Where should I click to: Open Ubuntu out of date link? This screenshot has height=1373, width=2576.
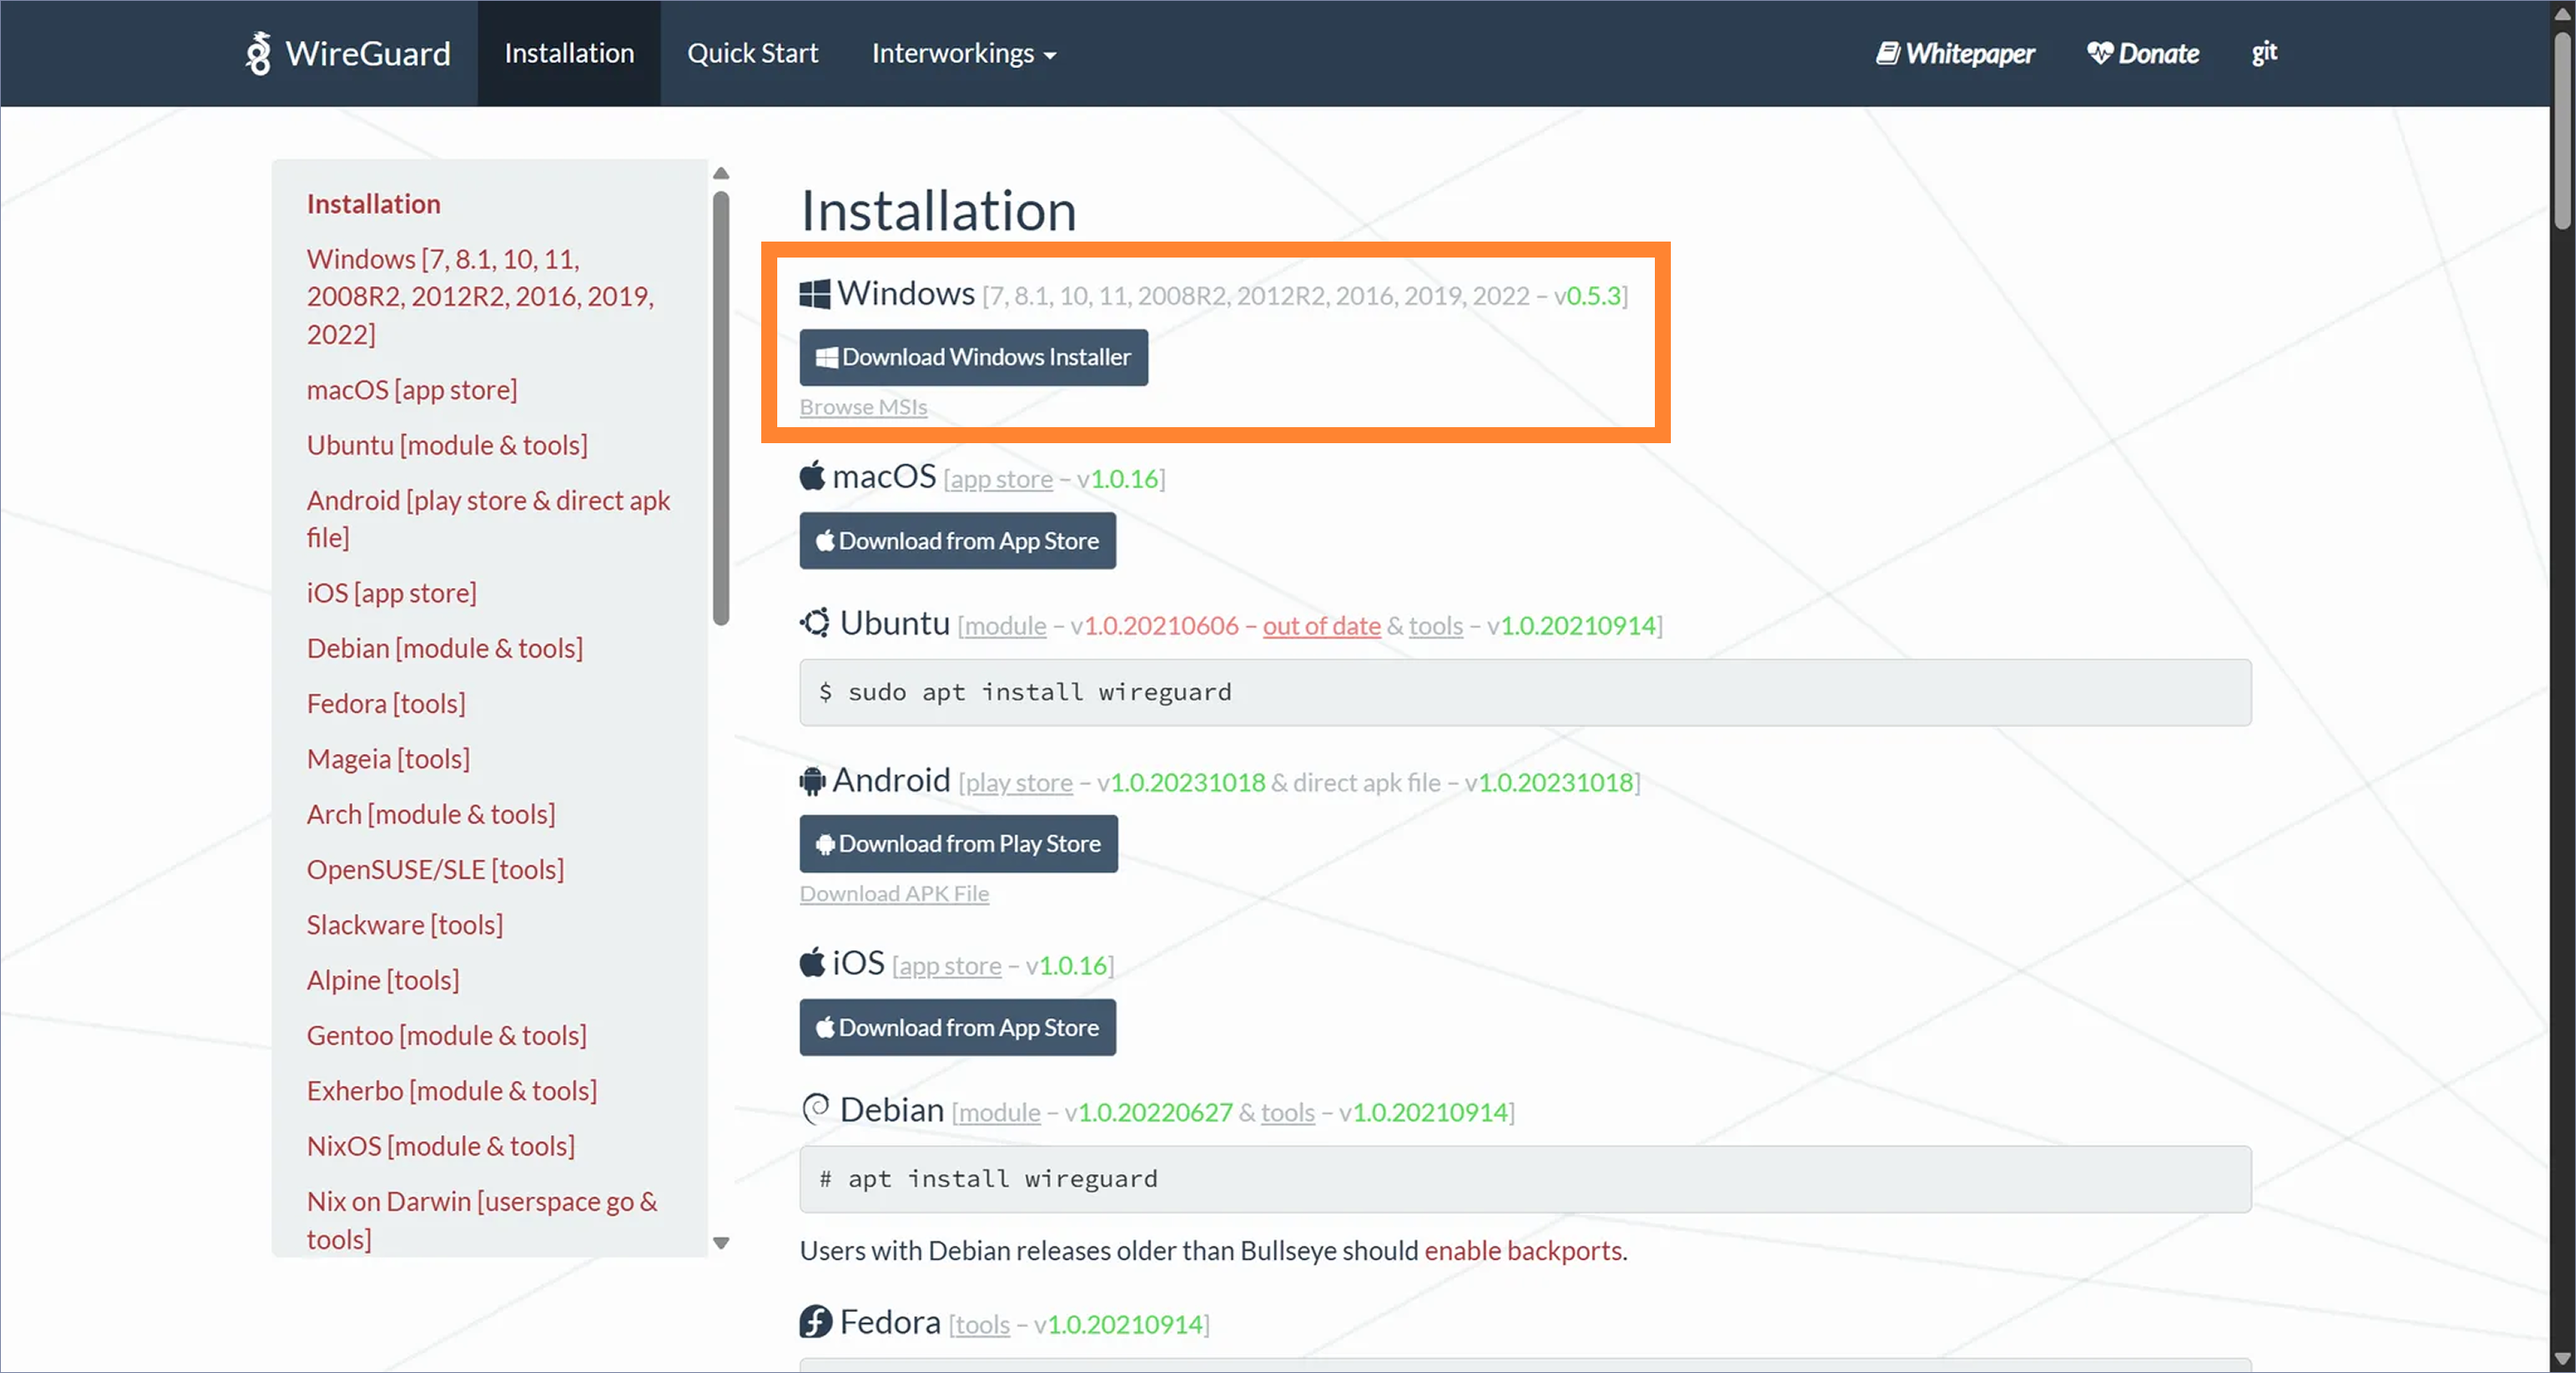(1321, 626)
